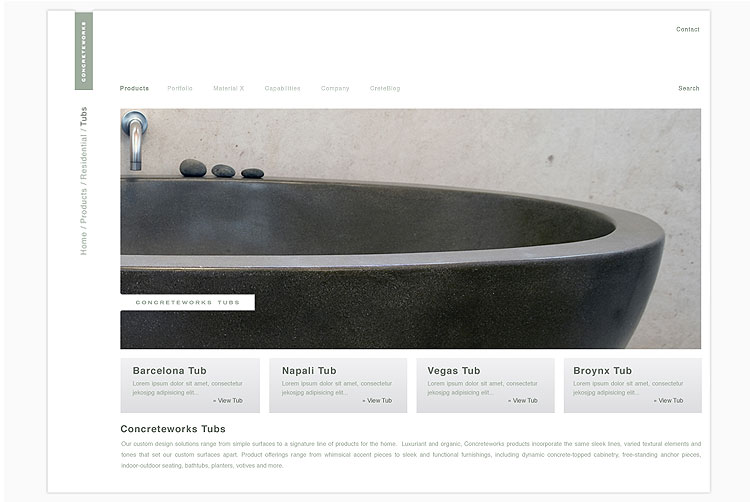Image resolution: width=750 pixels, height=502 pixels.
Task: Click the Concreteworks vertical logo
Action: (84, 51)
